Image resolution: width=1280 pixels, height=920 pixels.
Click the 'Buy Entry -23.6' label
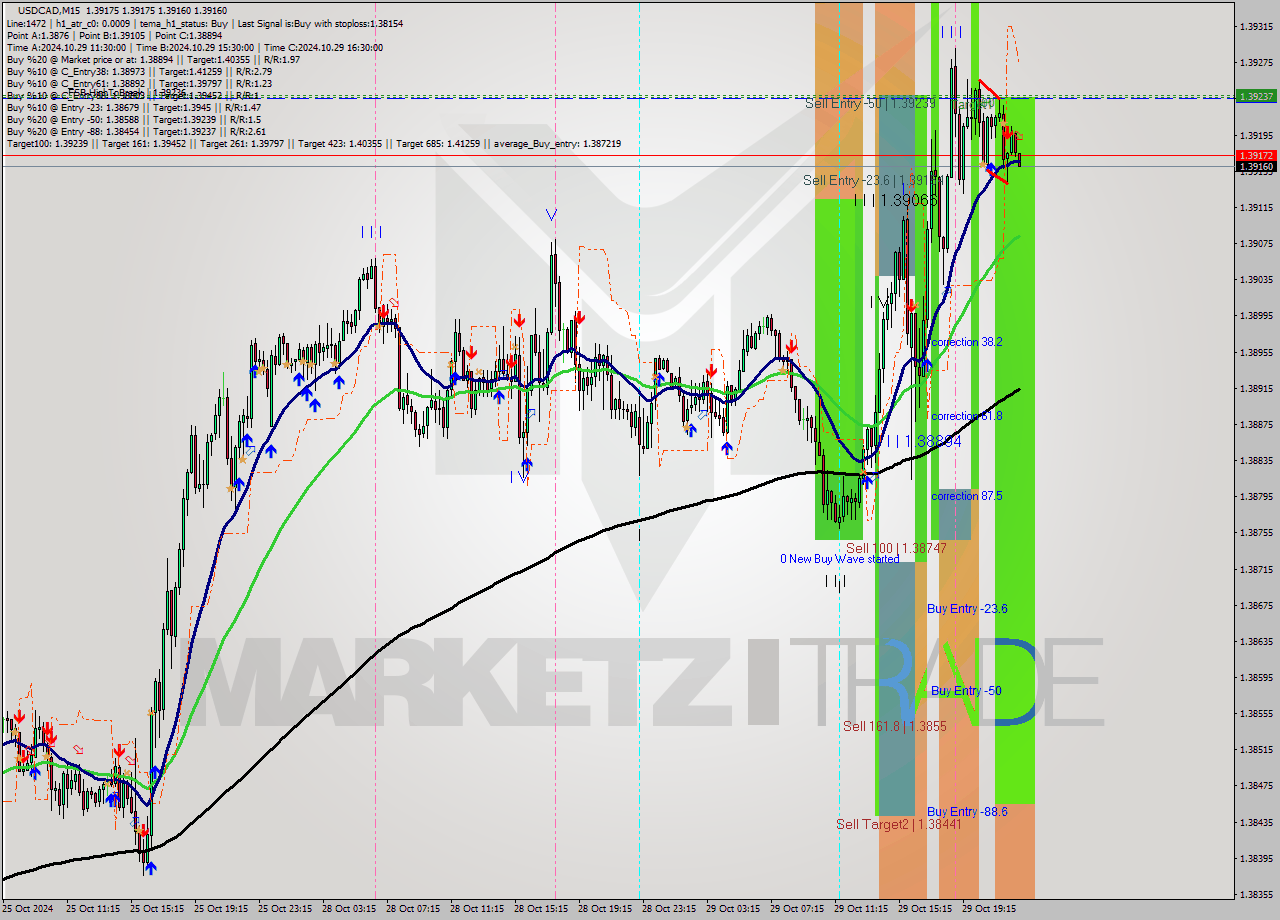[967, 608]
